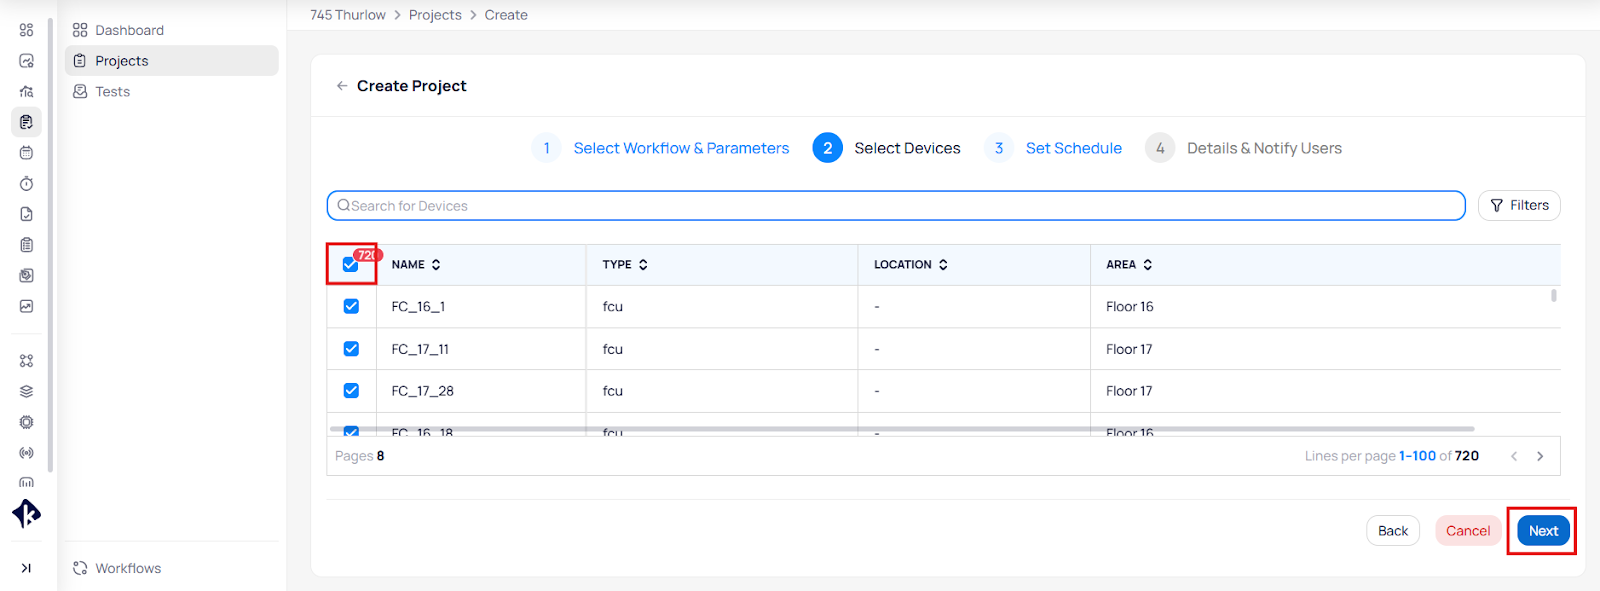
Task: Open the Select Workflow & Parameters step
Action: point(680,148)
